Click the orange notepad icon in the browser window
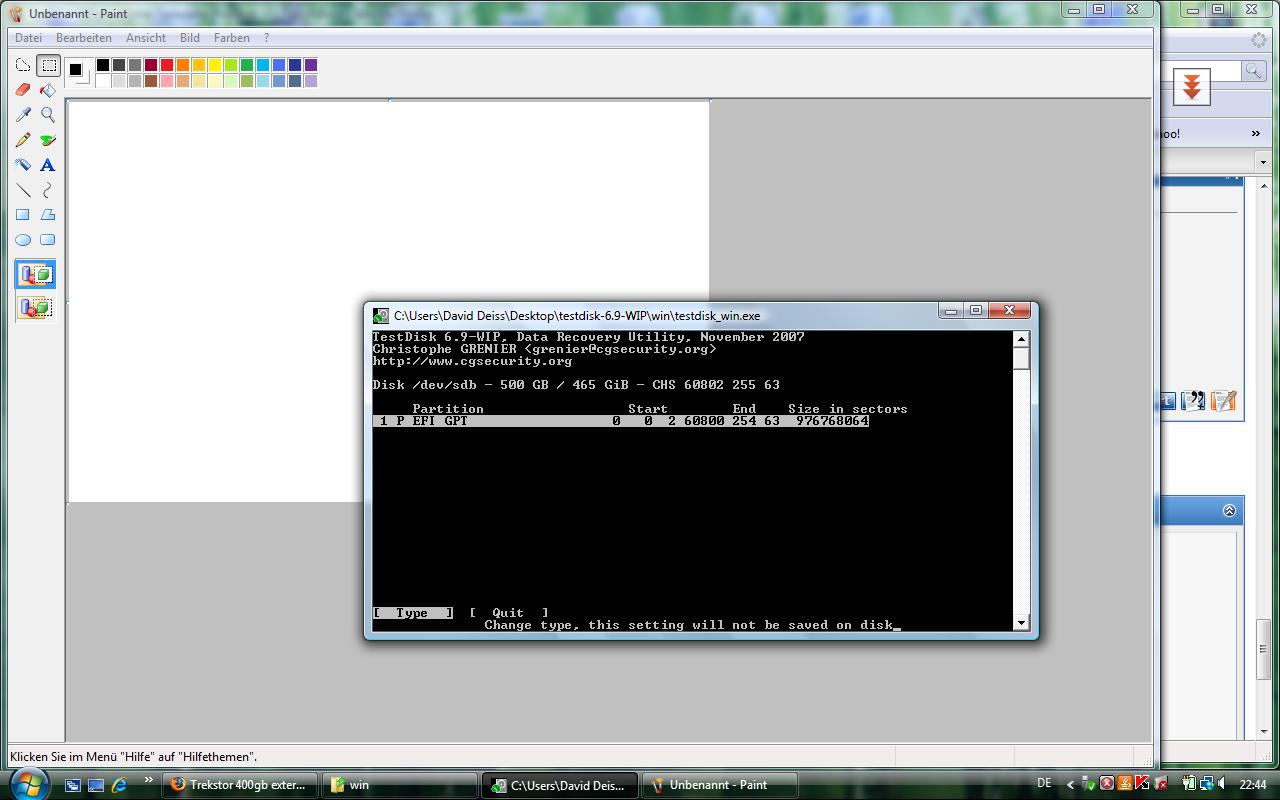The image size is (1280, 800). (1223, 401)
